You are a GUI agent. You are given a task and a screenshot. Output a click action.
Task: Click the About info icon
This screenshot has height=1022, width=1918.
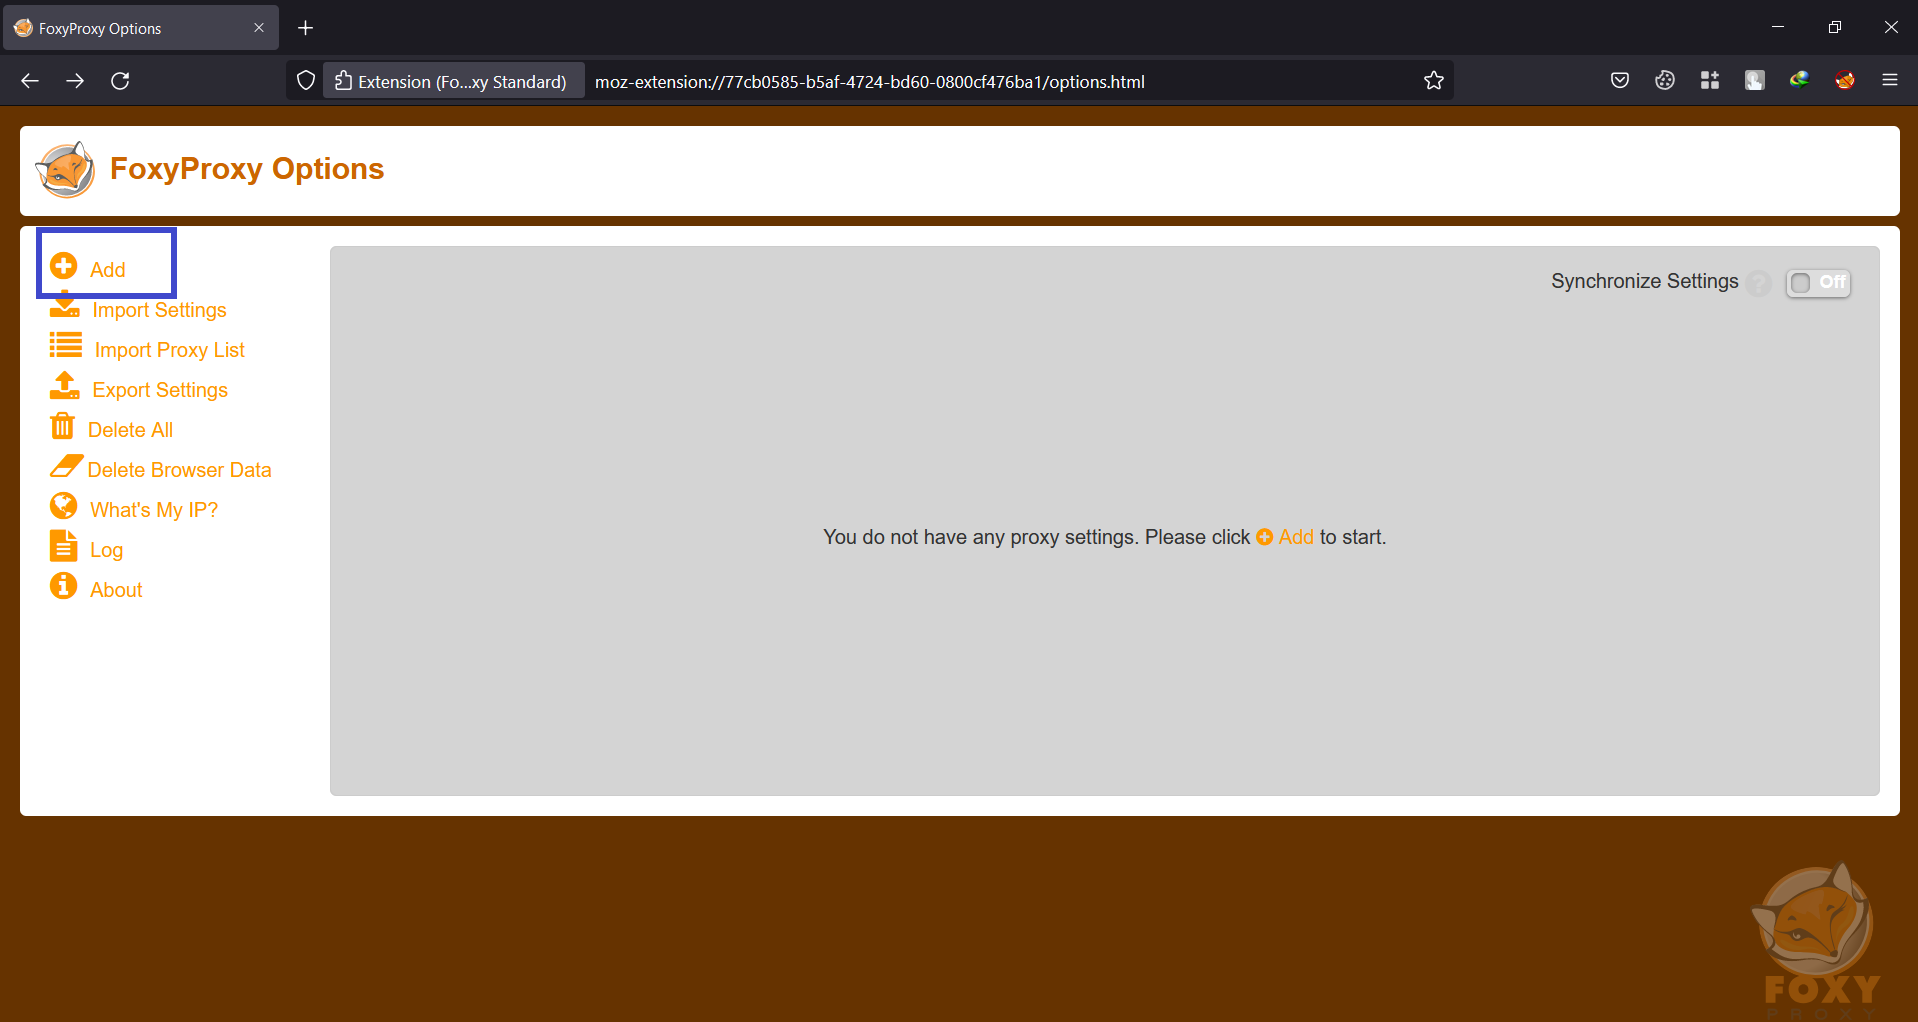(64, 586)
